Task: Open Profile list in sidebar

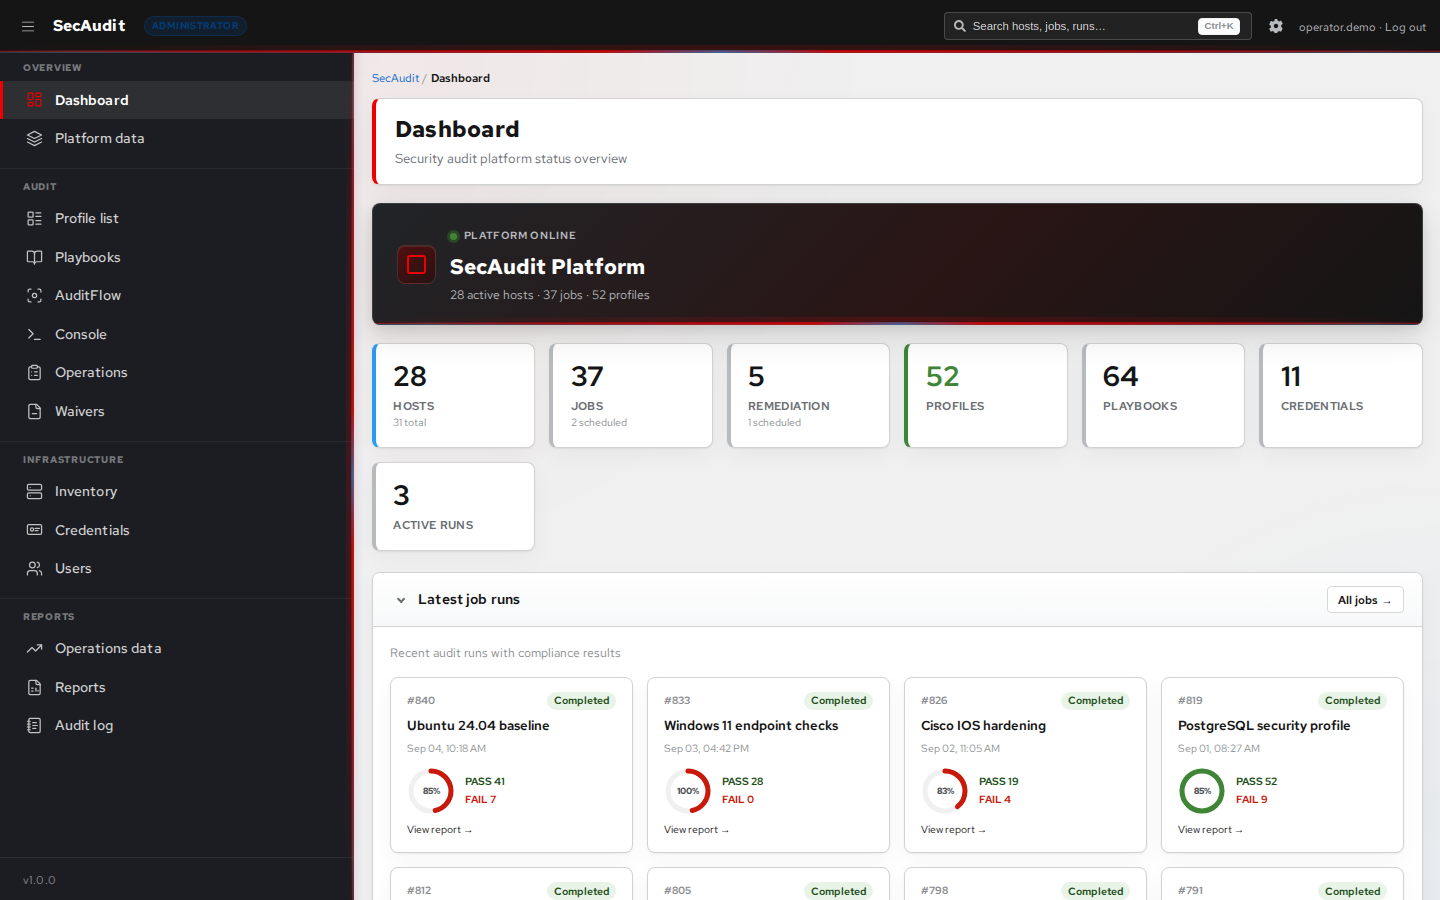Action: [176, 218]
